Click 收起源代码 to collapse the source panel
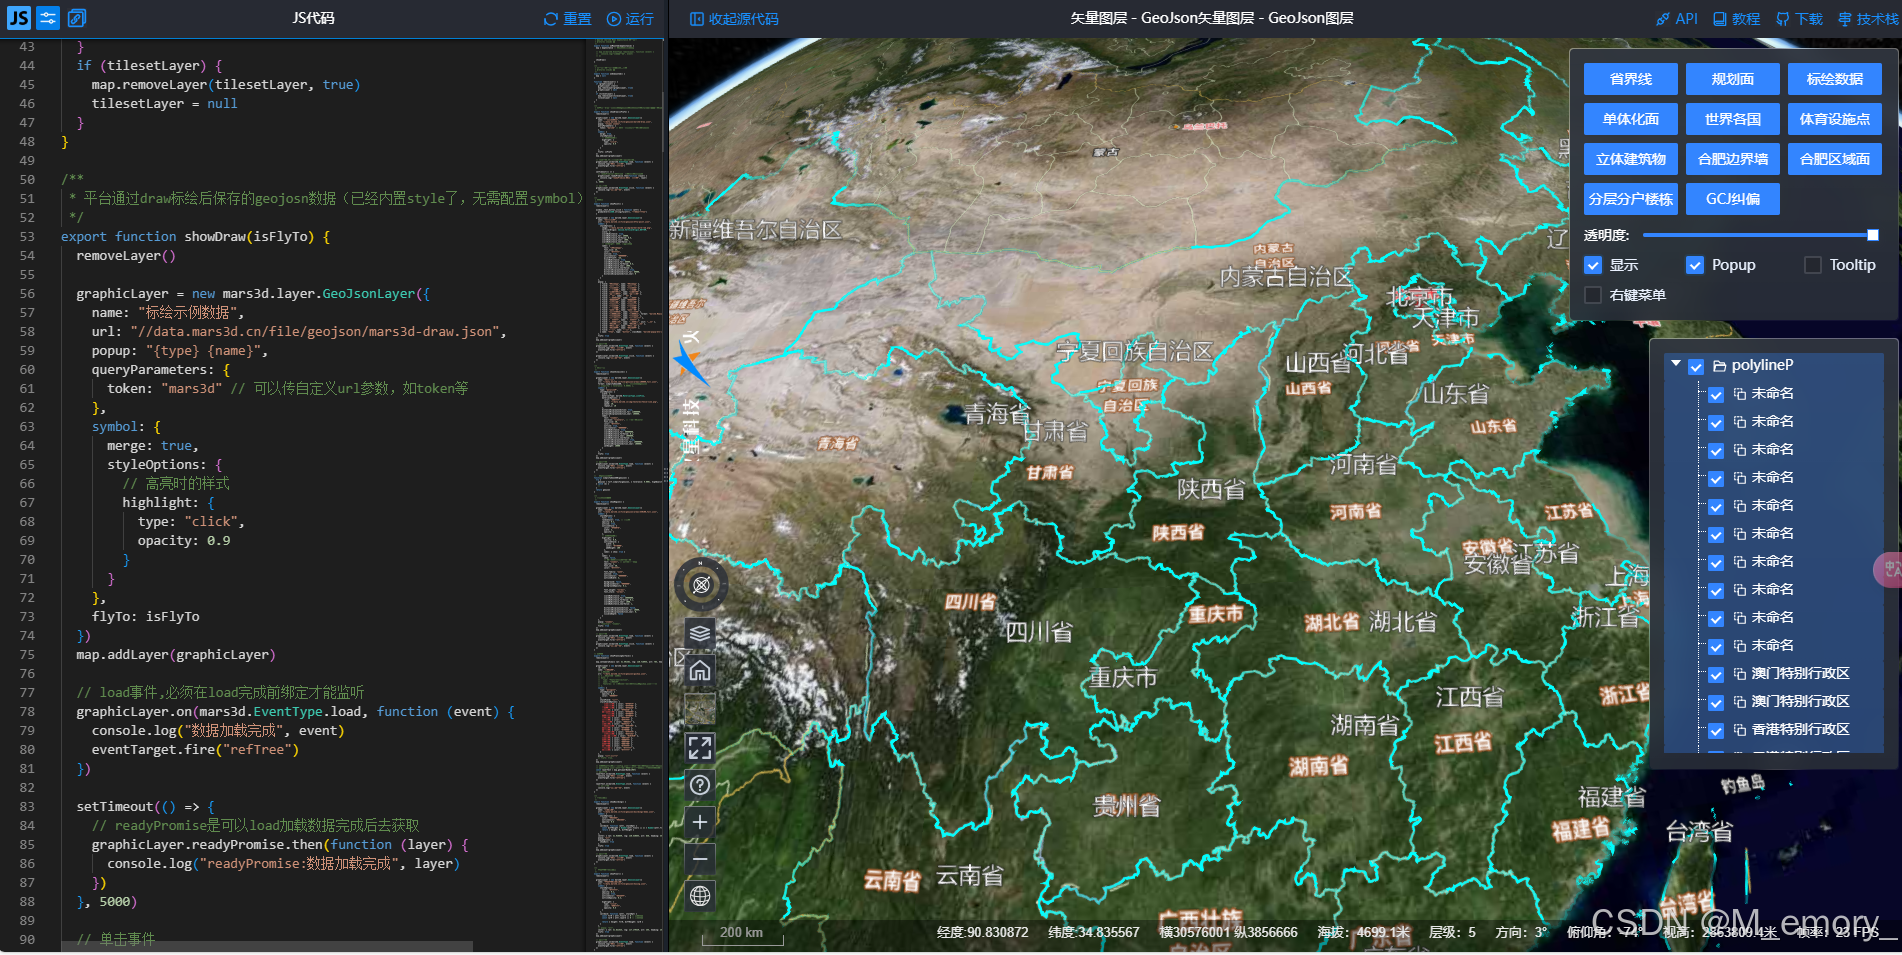 click(x=732, y=18)
